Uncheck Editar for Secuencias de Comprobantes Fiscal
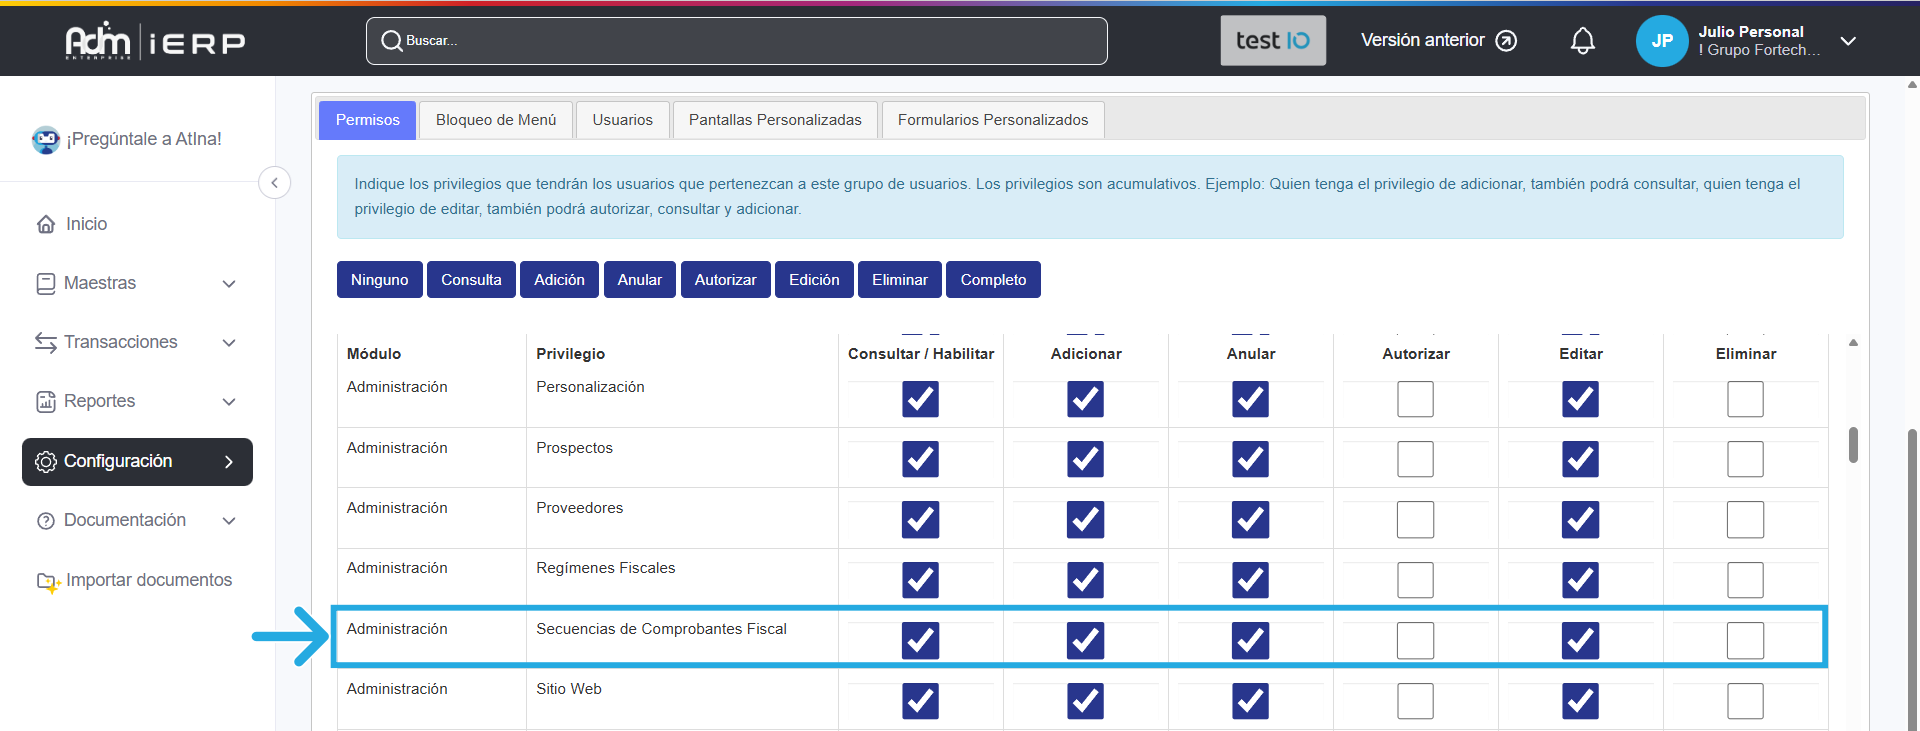Image resolution: width=1920 pixels, height=731 pixels. (1580, 641)
